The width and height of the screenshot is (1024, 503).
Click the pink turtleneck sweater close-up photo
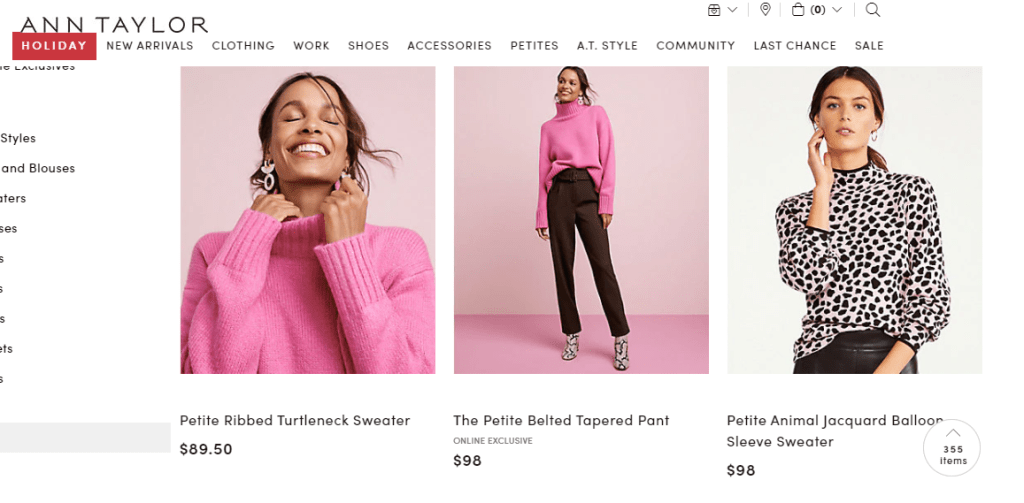pyautogui.click(x=308, y=220)
